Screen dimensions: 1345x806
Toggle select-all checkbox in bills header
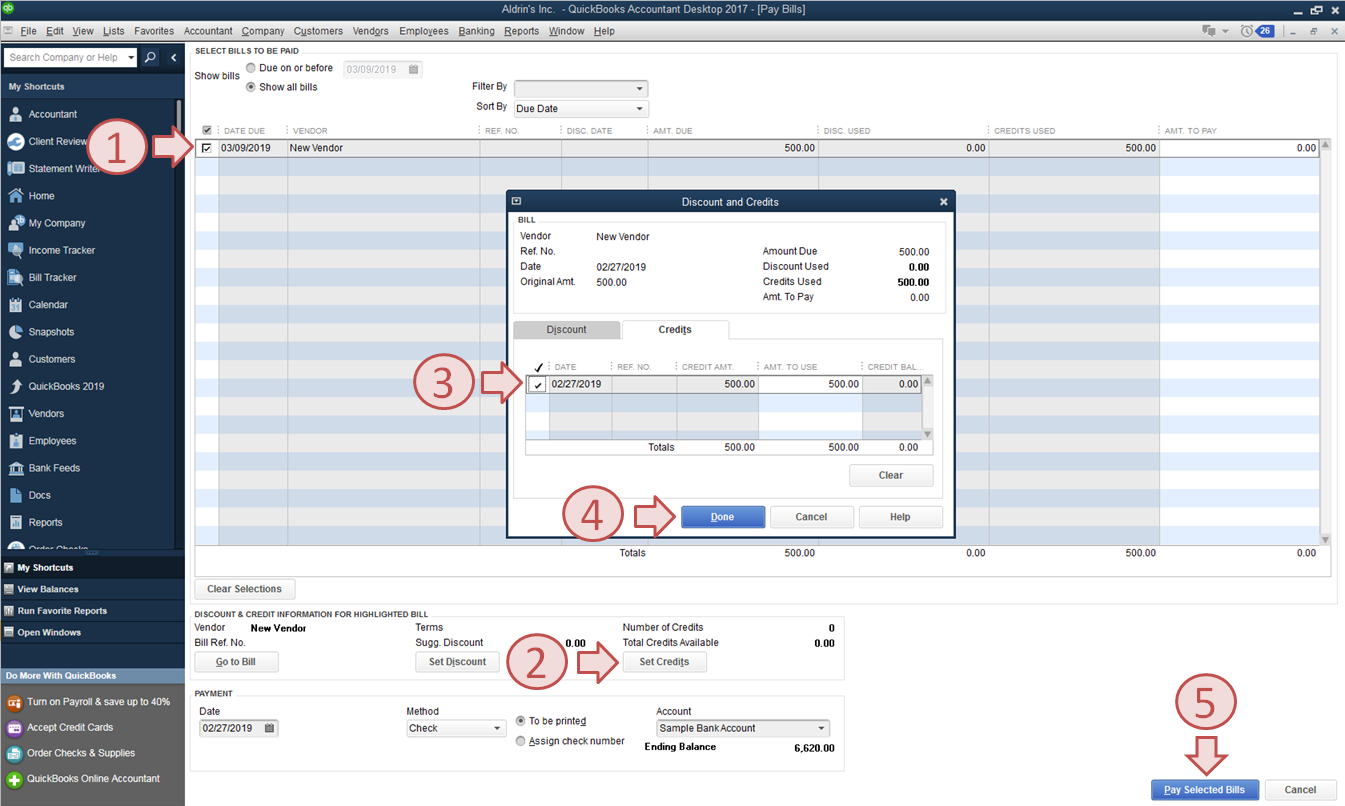click(x=207, y=131)
